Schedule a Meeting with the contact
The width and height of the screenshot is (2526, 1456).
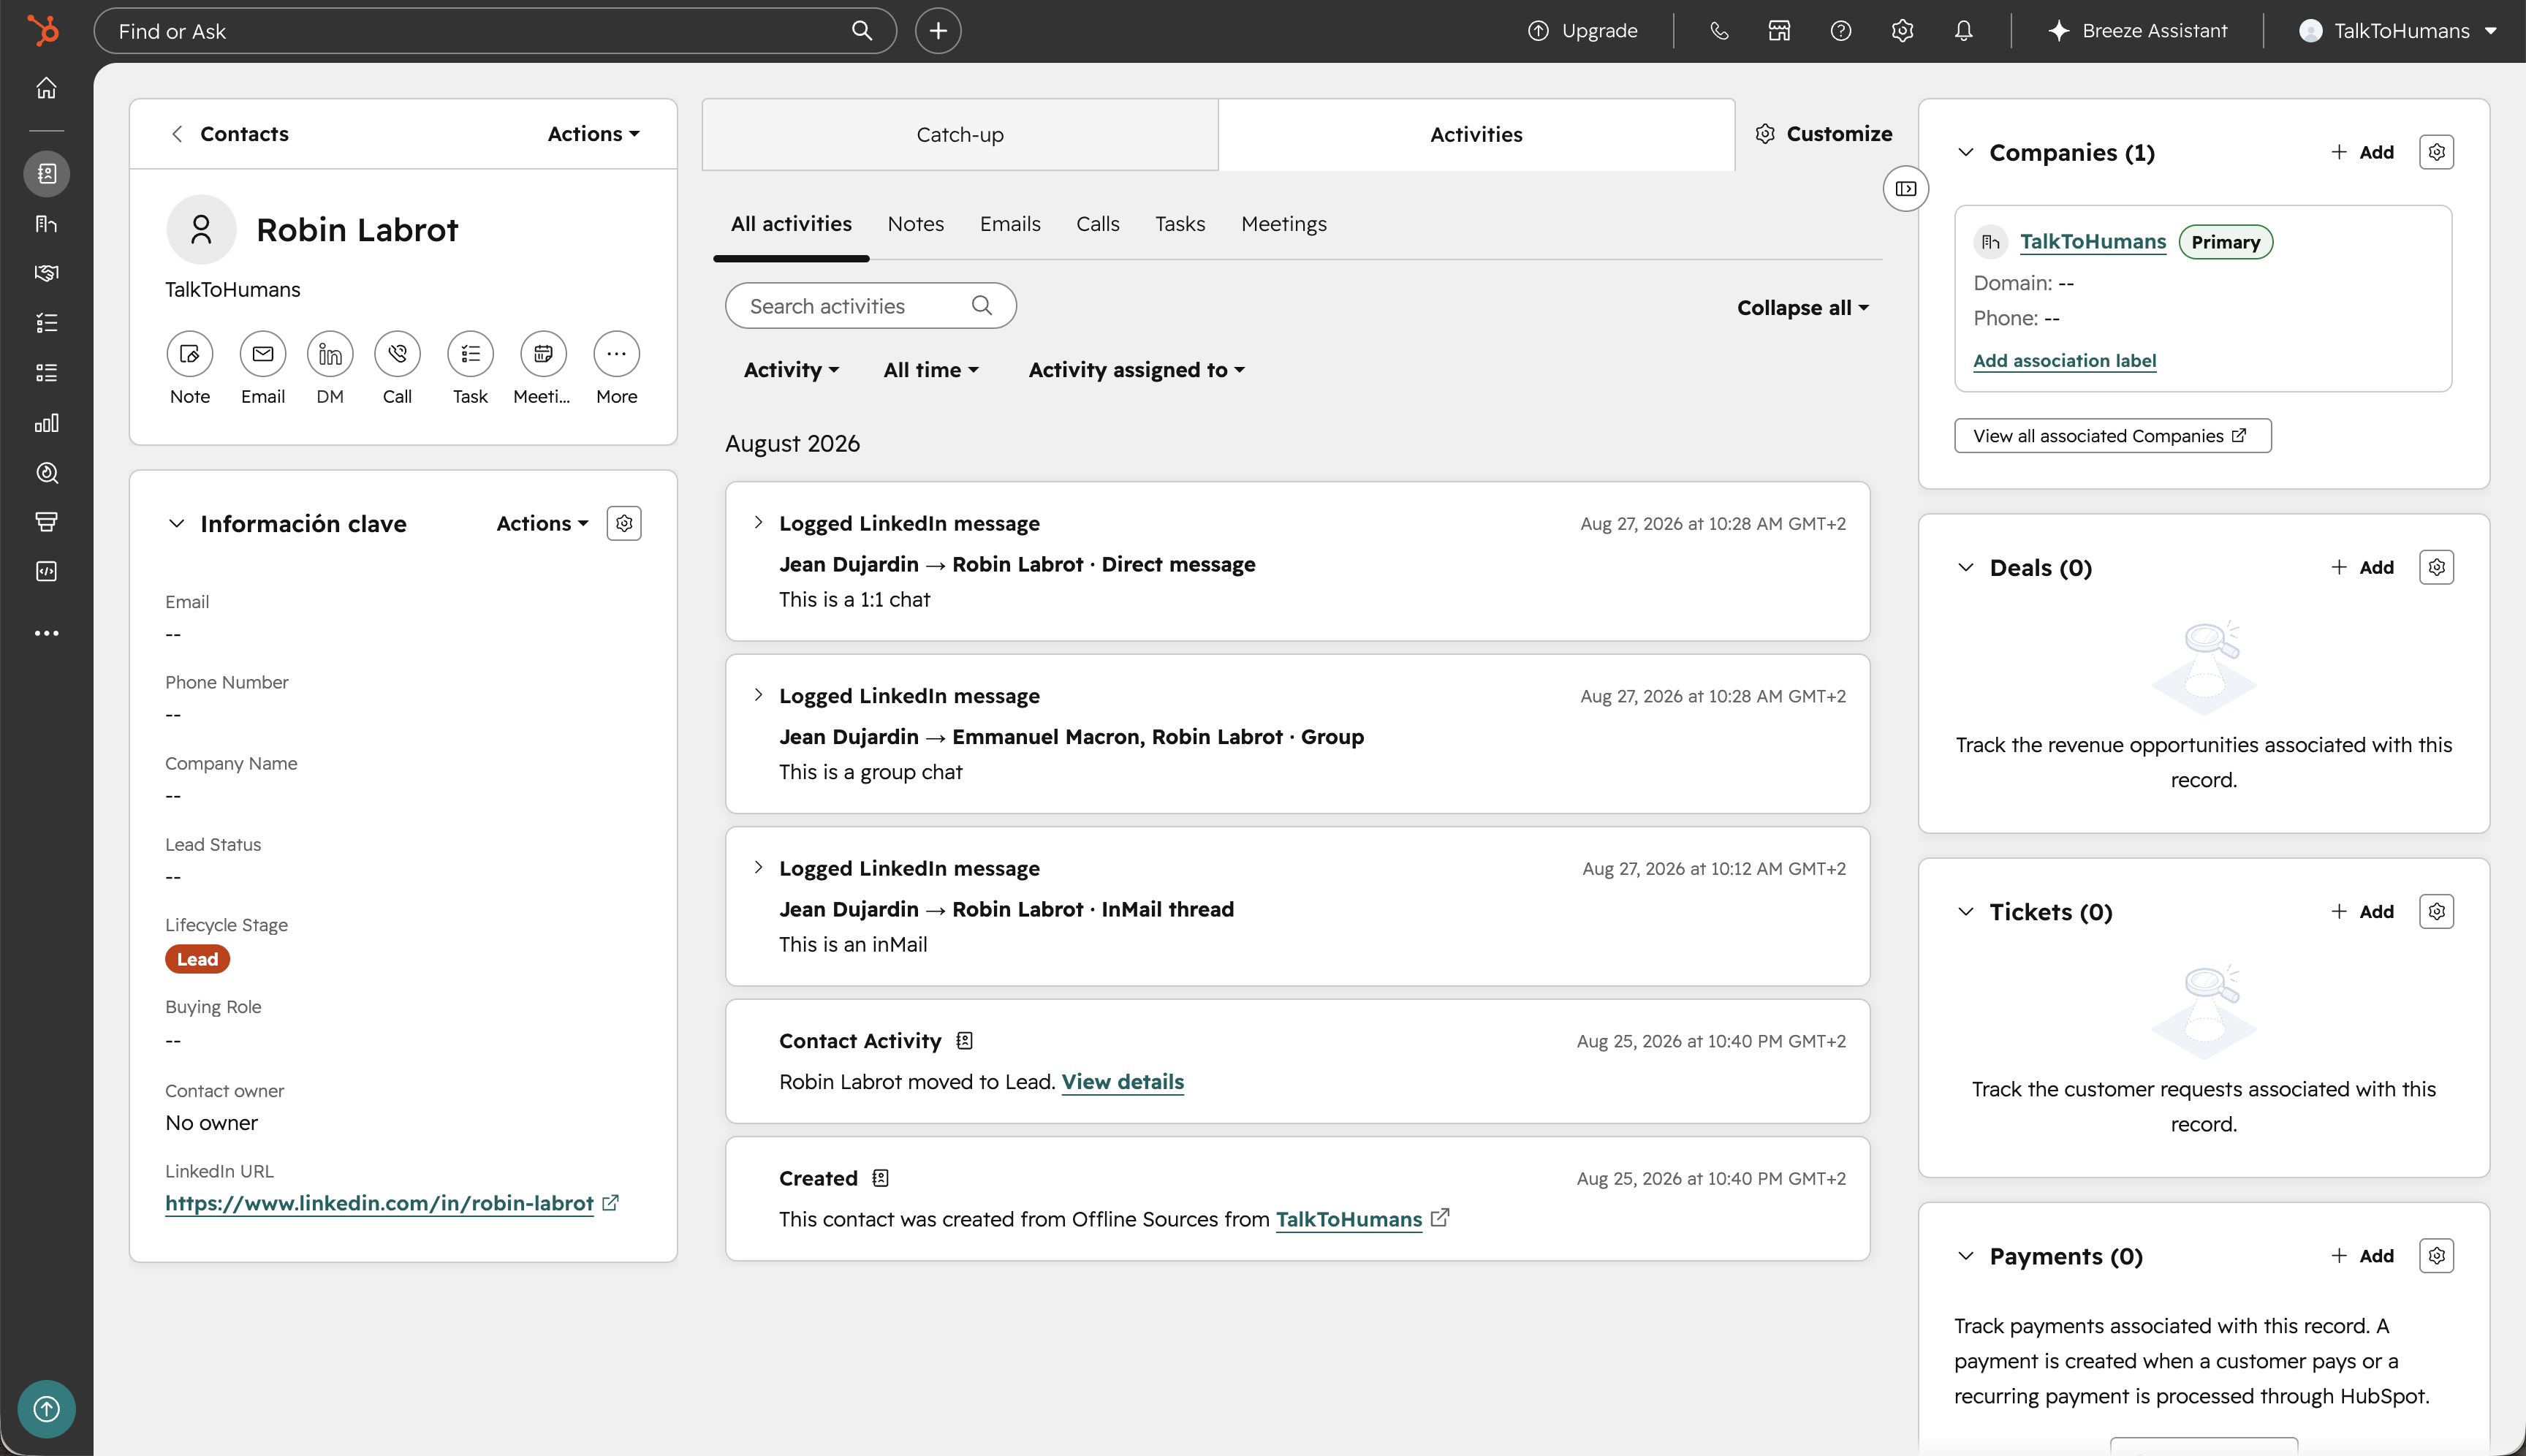[x=543, y=354]
